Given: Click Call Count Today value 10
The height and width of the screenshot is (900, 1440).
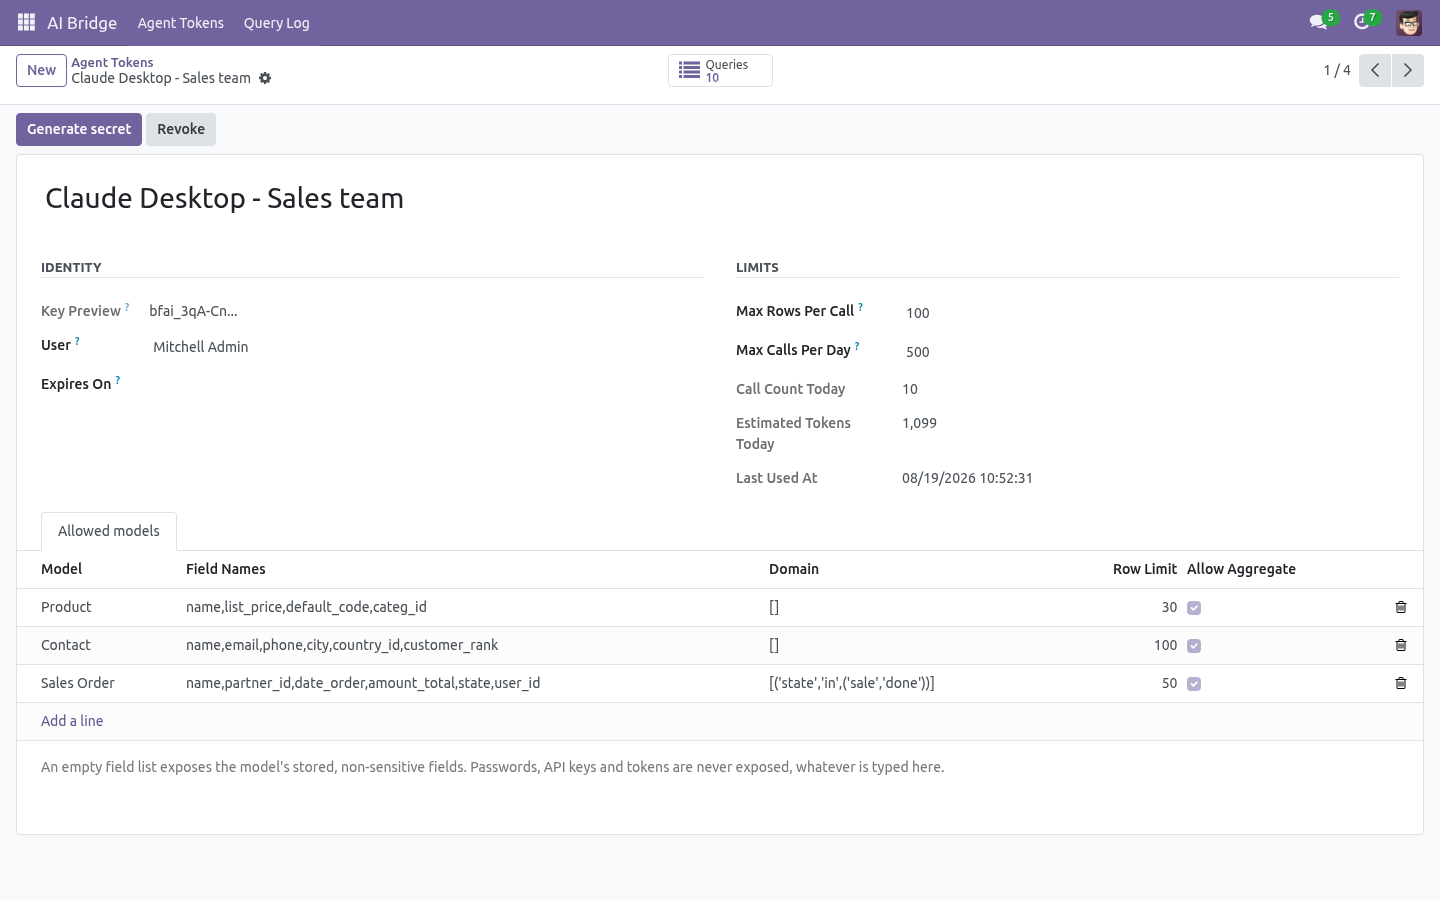Looking at the screenshot, I should tap(910, 389).
